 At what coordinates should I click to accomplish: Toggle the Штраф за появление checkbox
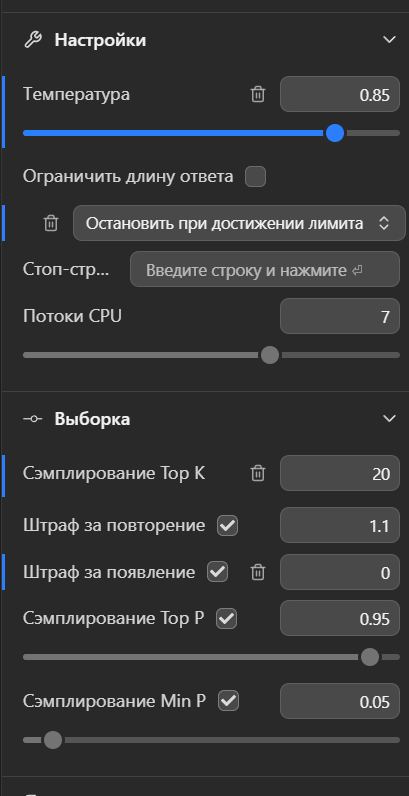[218, 572]
